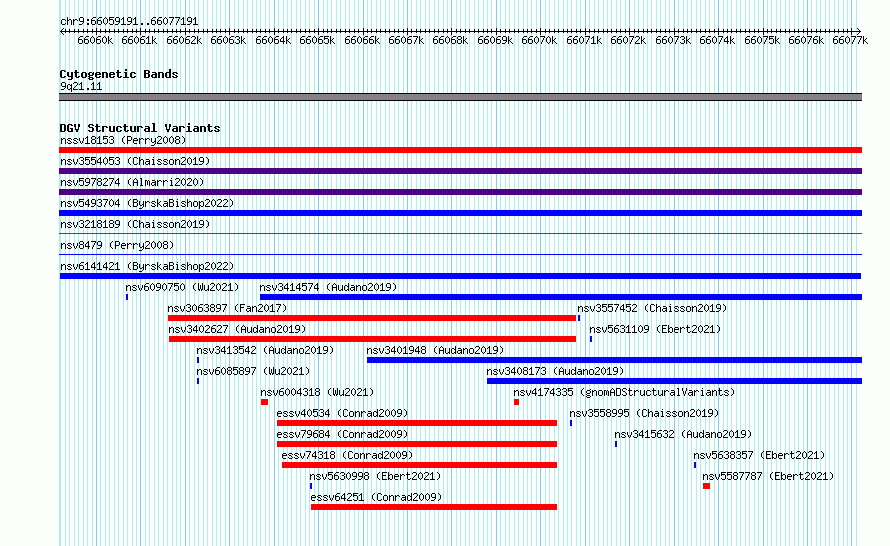Click the 9q21.11 band label

(81, 86)
